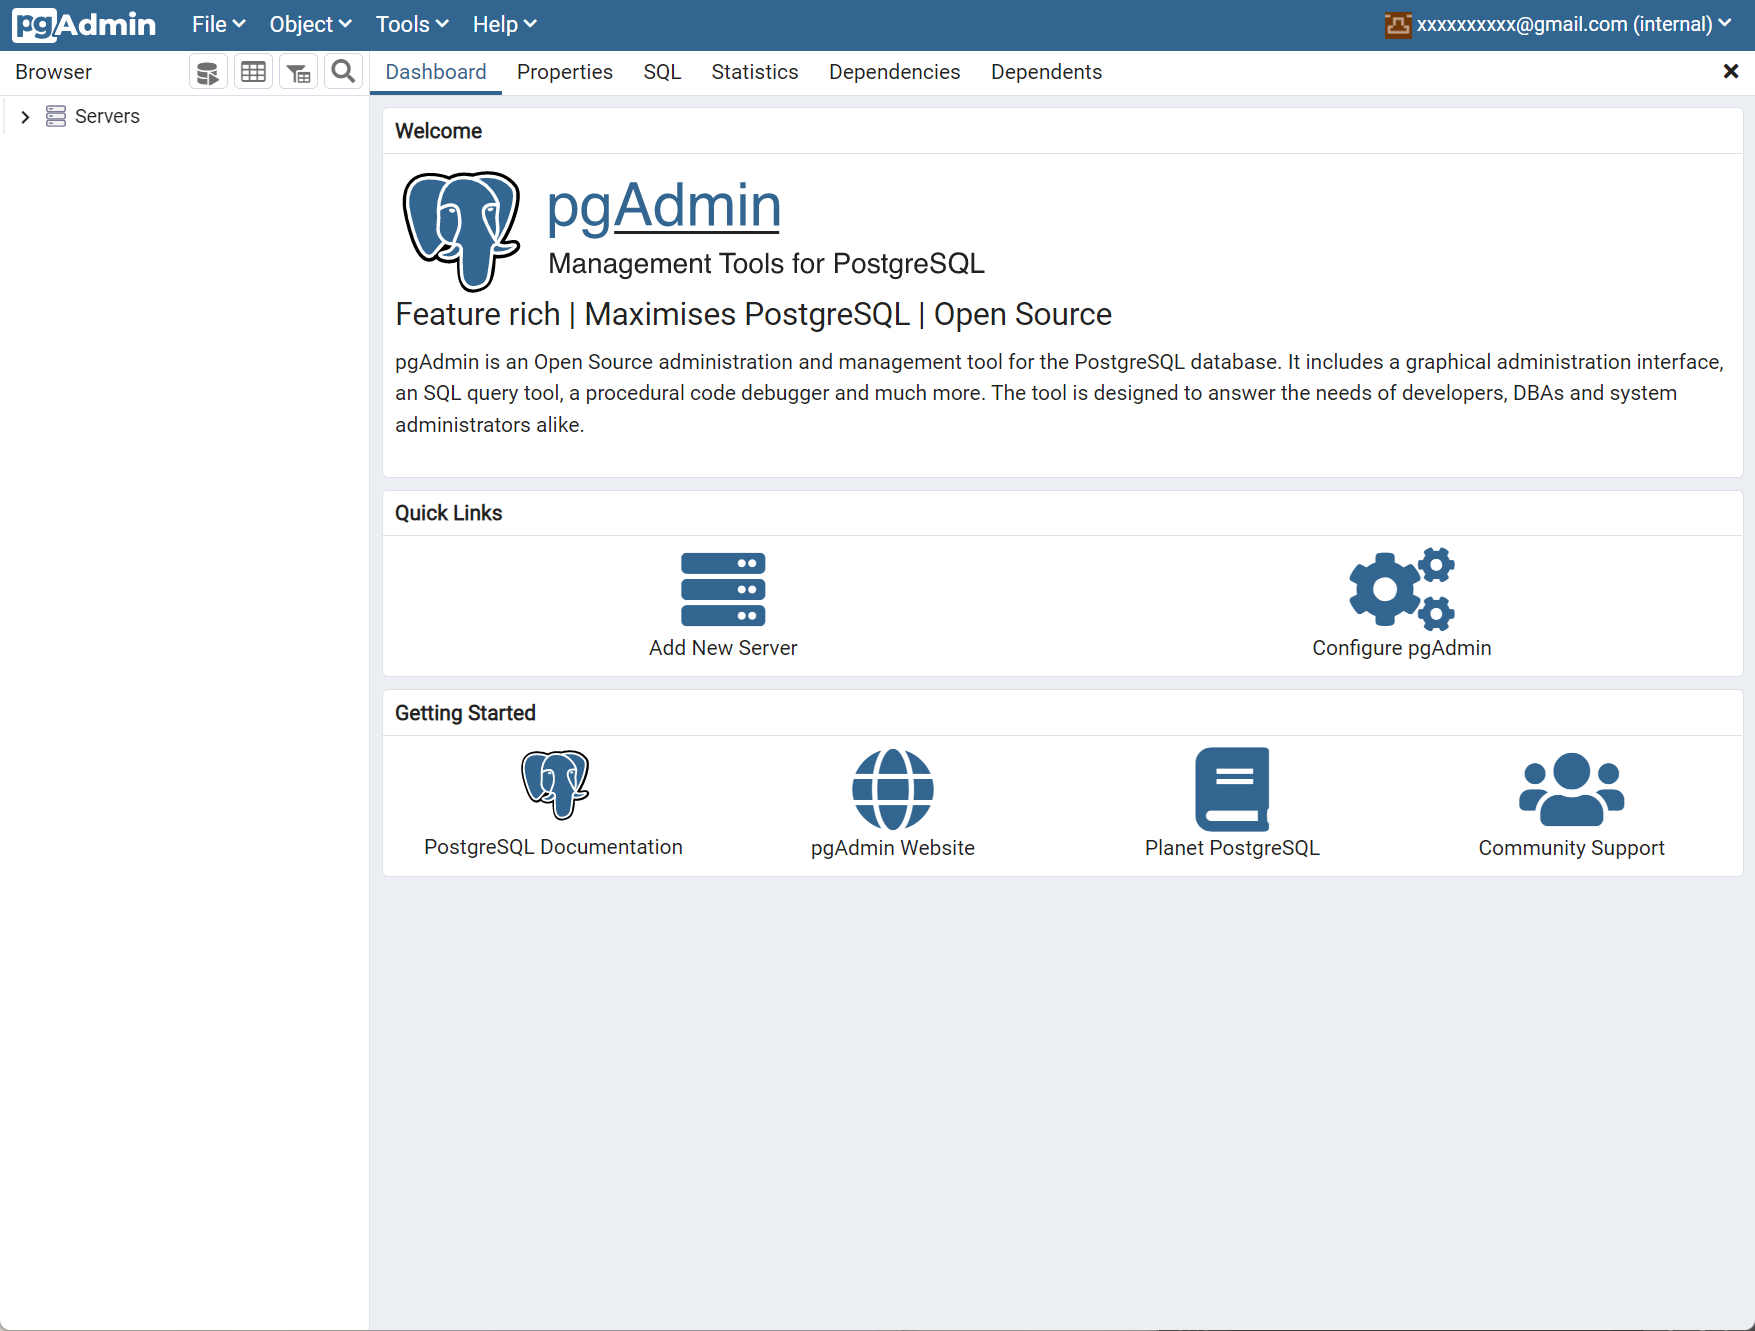This screenshot has width=1755, height=1331.
Task: Expand the Servers tree node
Action: pyautogui.click(x=25, y=117)
